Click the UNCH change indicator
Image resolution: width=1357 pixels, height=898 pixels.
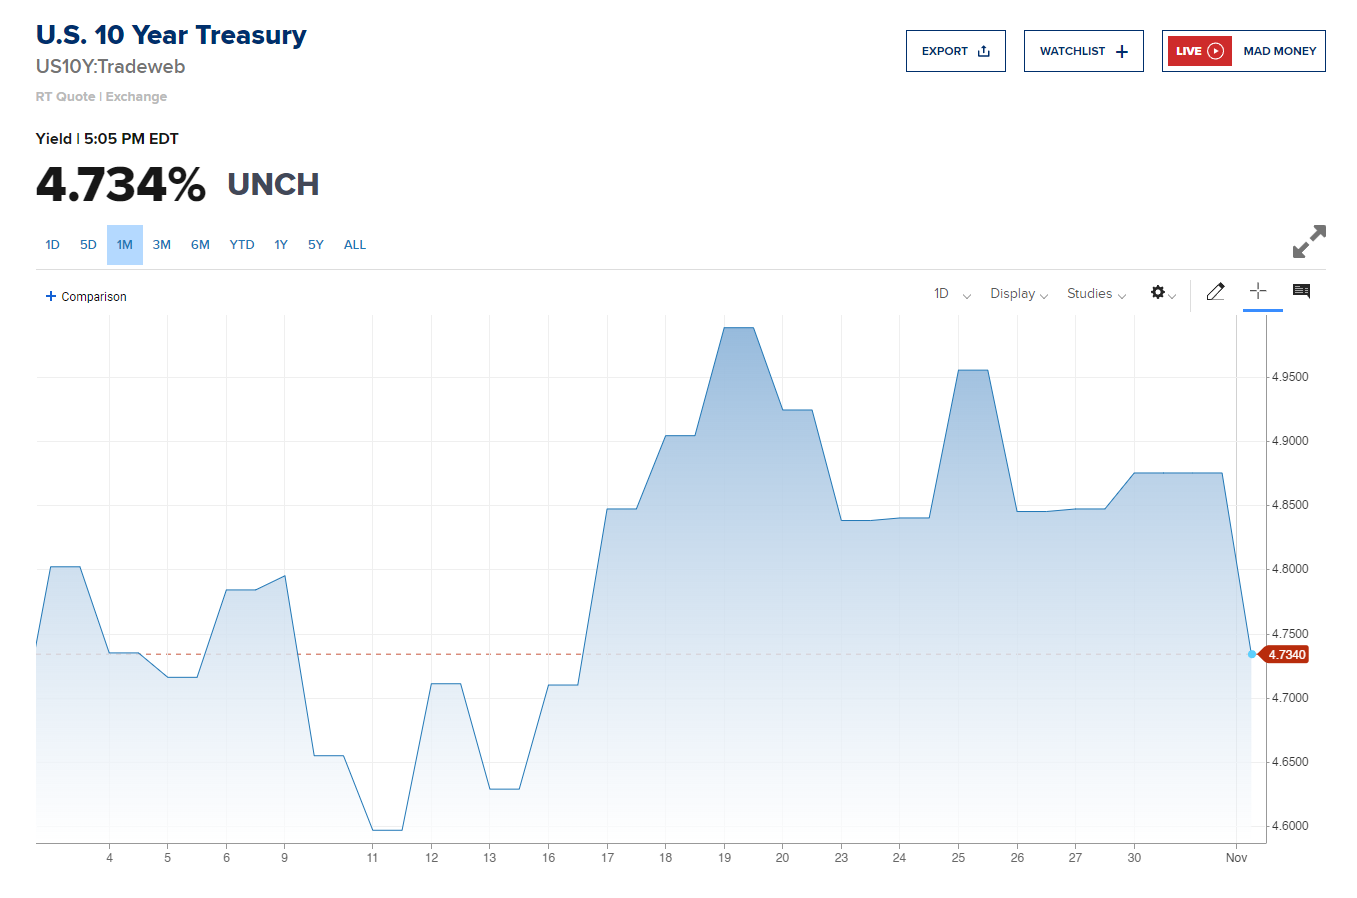(x=273, y=185)
